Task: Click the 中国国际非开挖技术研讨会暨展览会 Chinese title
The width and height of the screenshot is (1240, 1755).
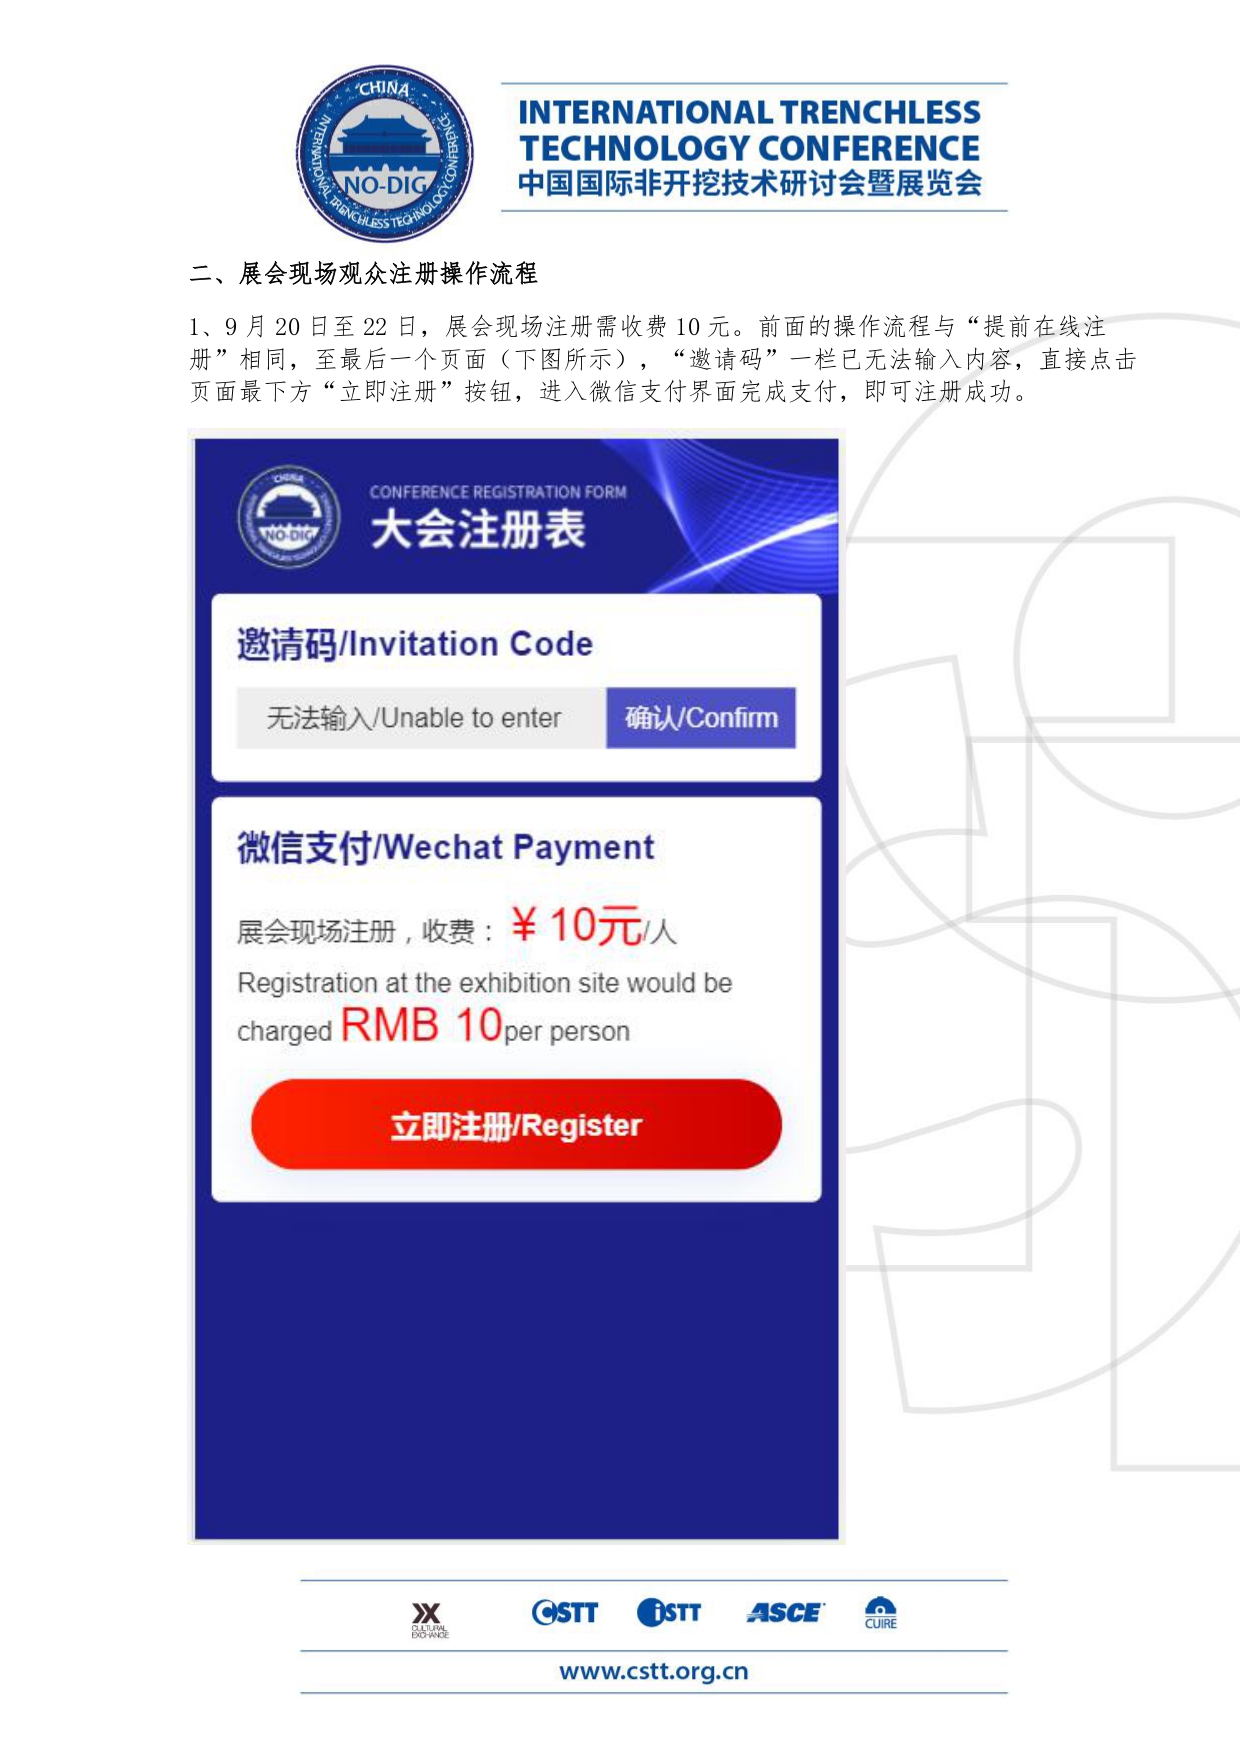Action: pyautogui.click(x=750, y=183)
